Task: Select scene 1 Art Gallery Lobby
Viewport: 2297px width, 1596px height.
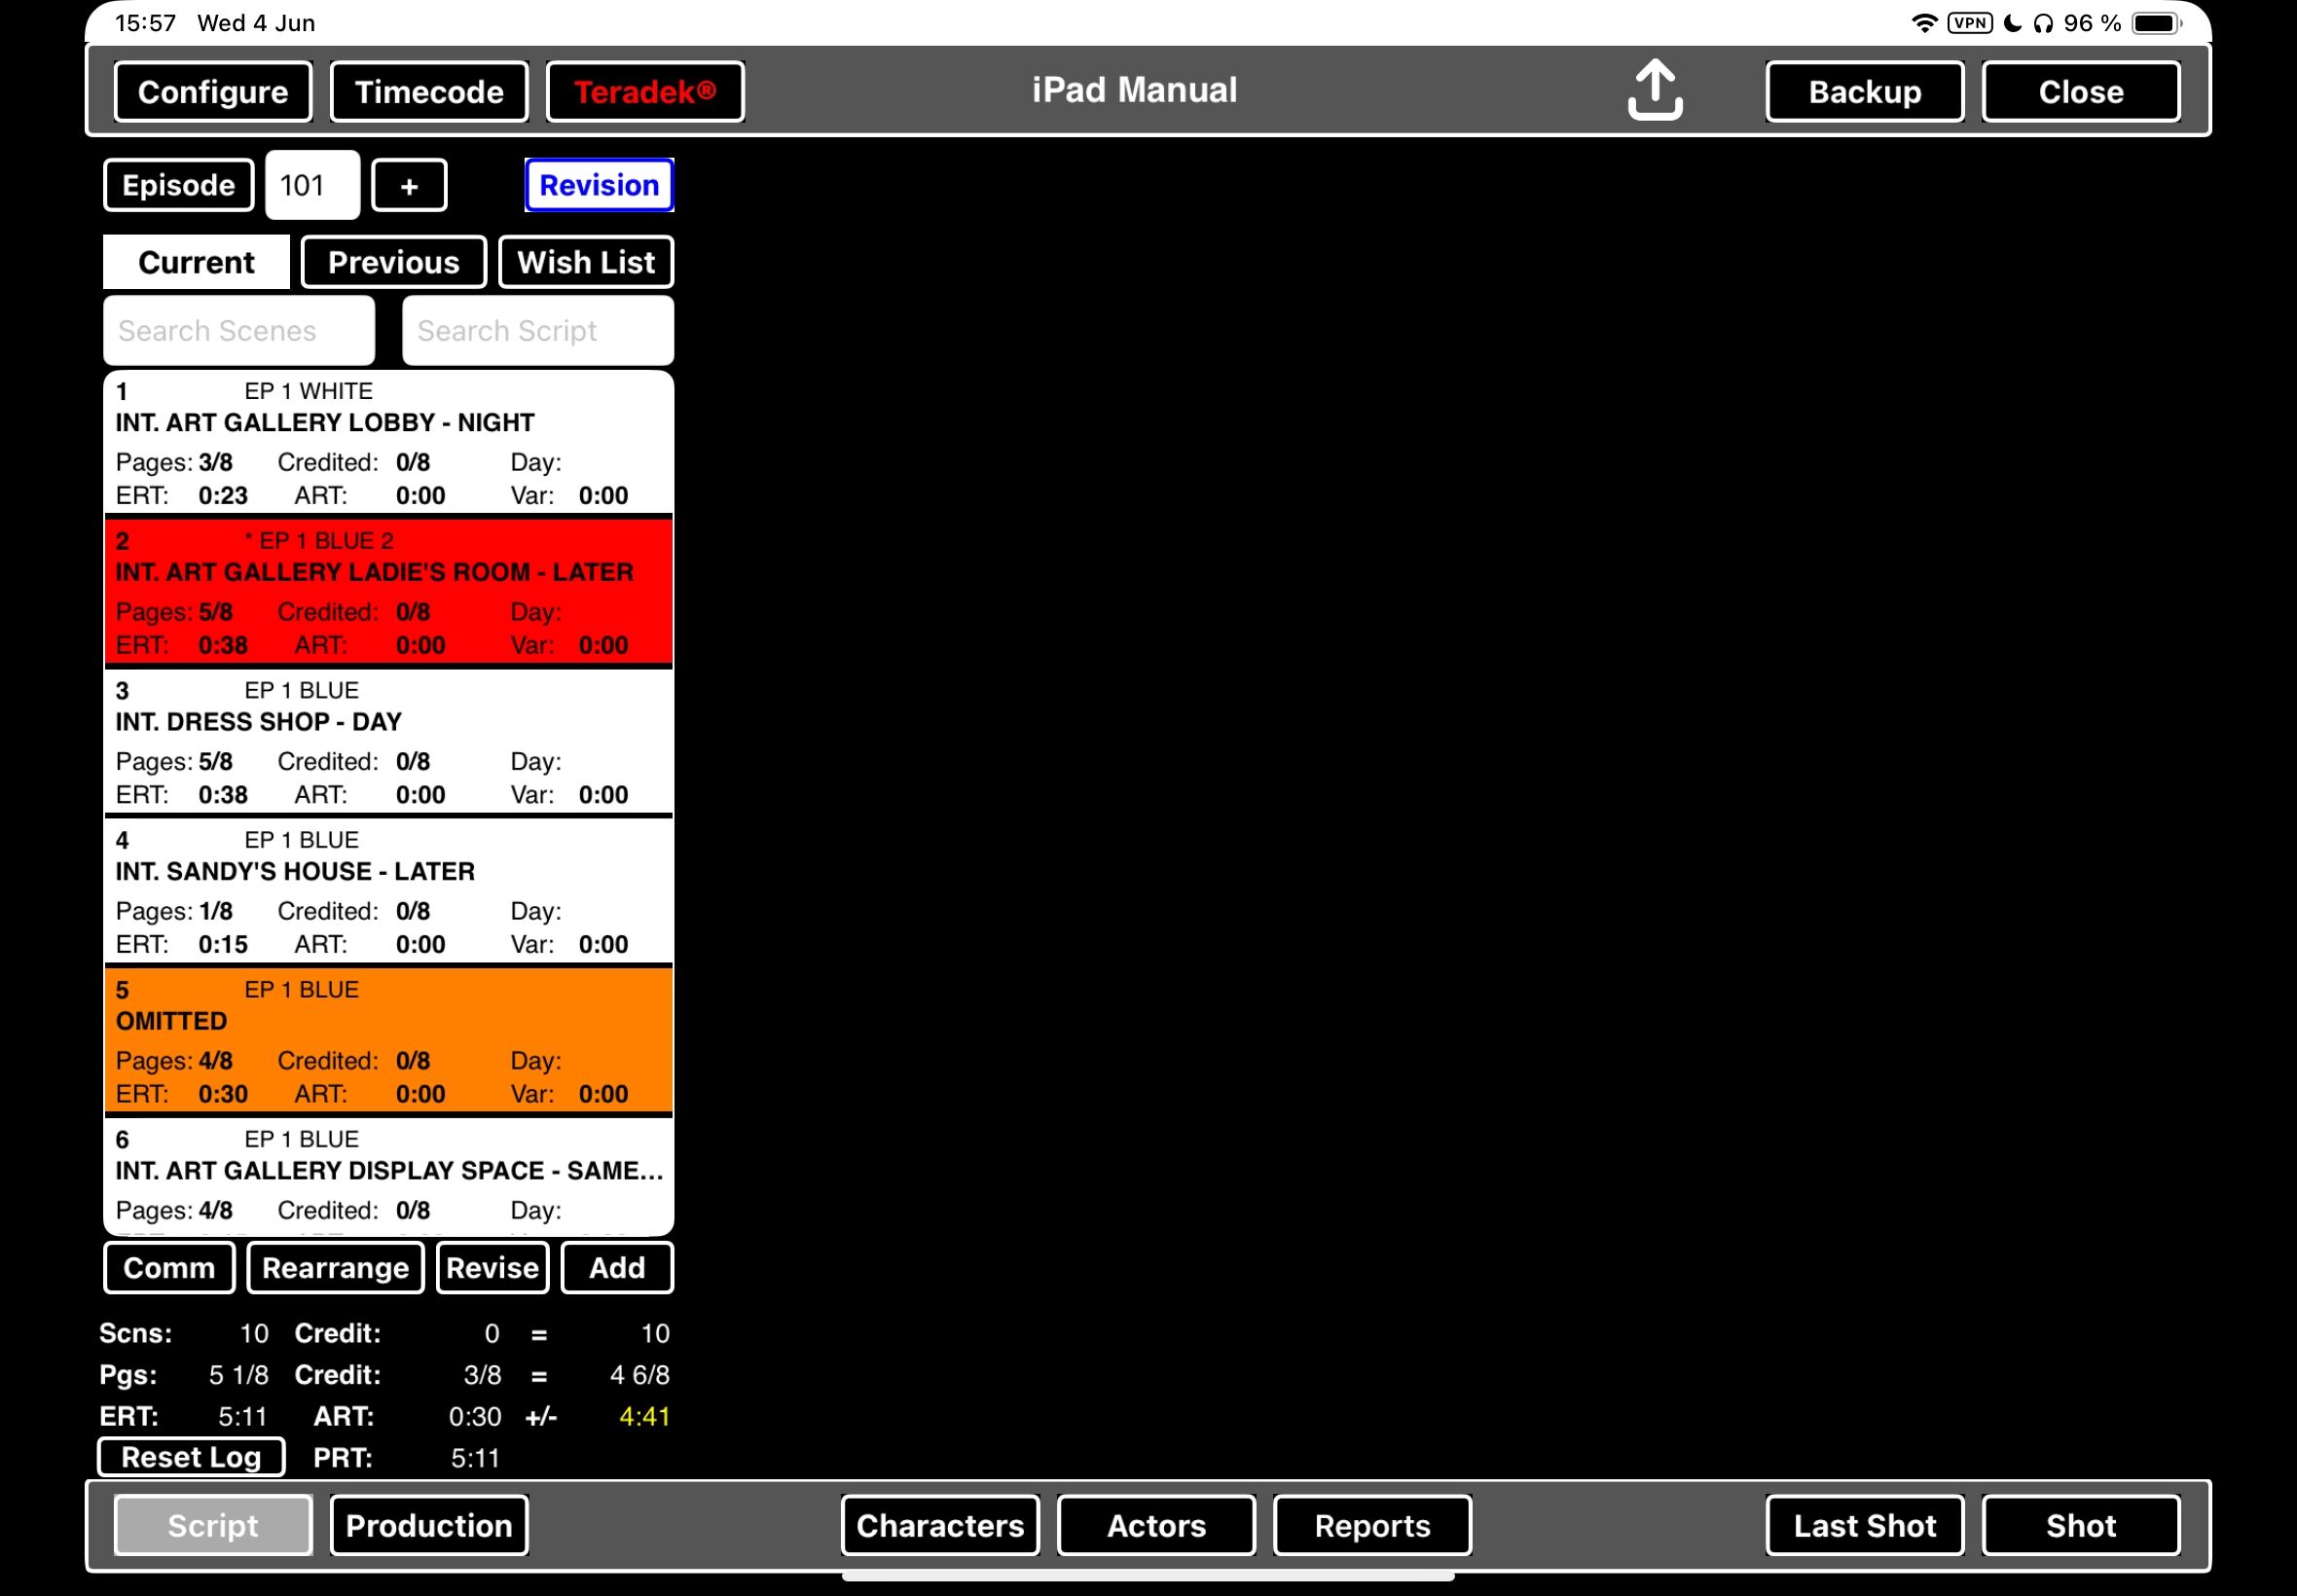Action: (x=388, y=442)
